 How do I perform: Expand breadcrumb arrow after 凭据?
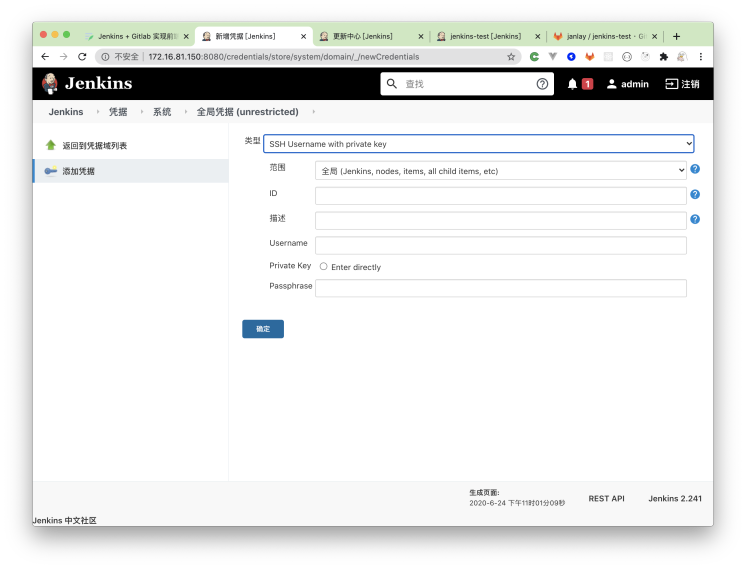142,112
